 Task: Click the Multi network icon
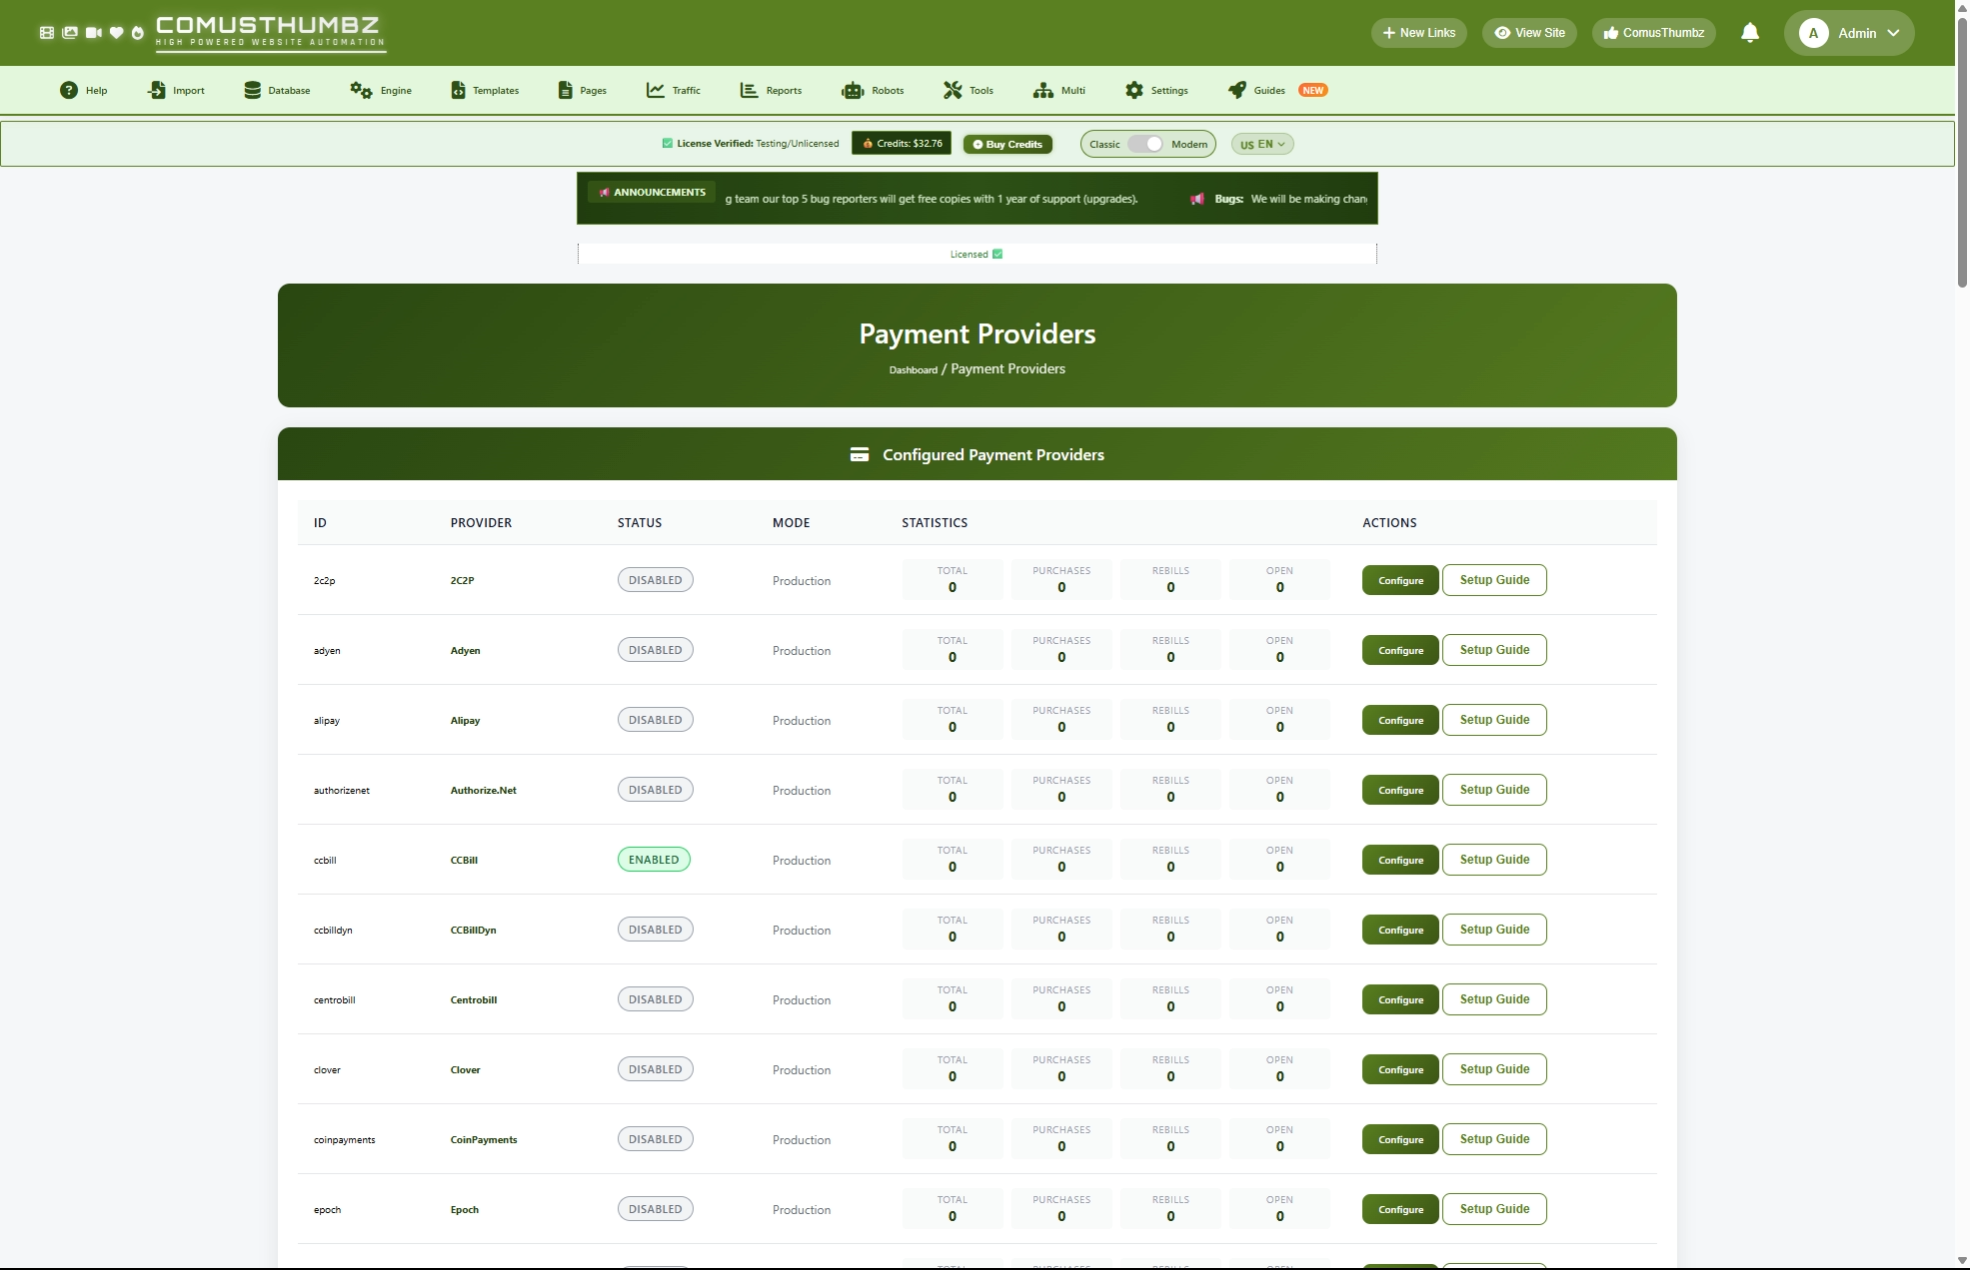1043,90
